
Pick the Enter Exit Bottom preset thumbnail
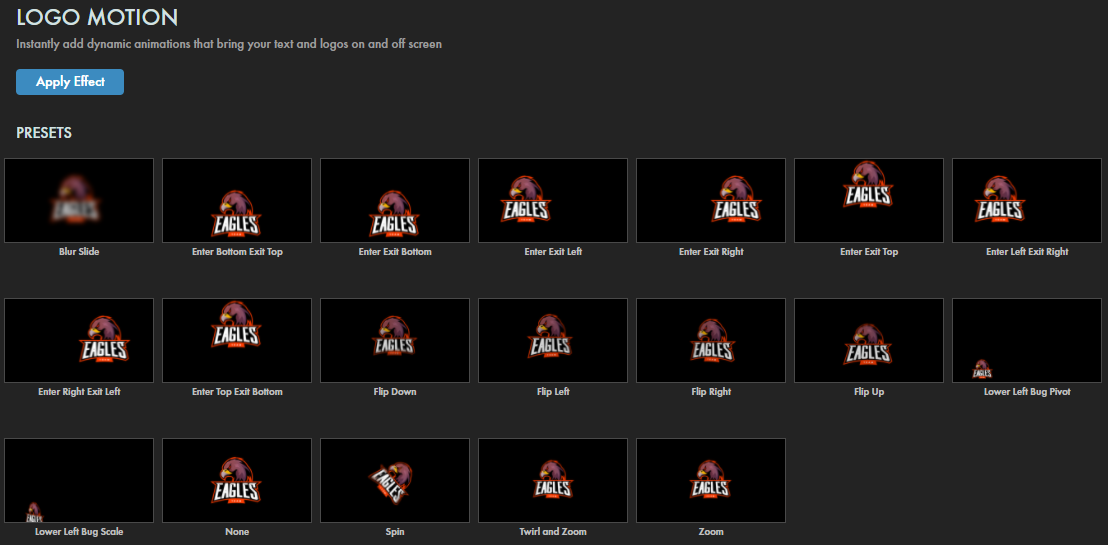click(x=395, y=201)
